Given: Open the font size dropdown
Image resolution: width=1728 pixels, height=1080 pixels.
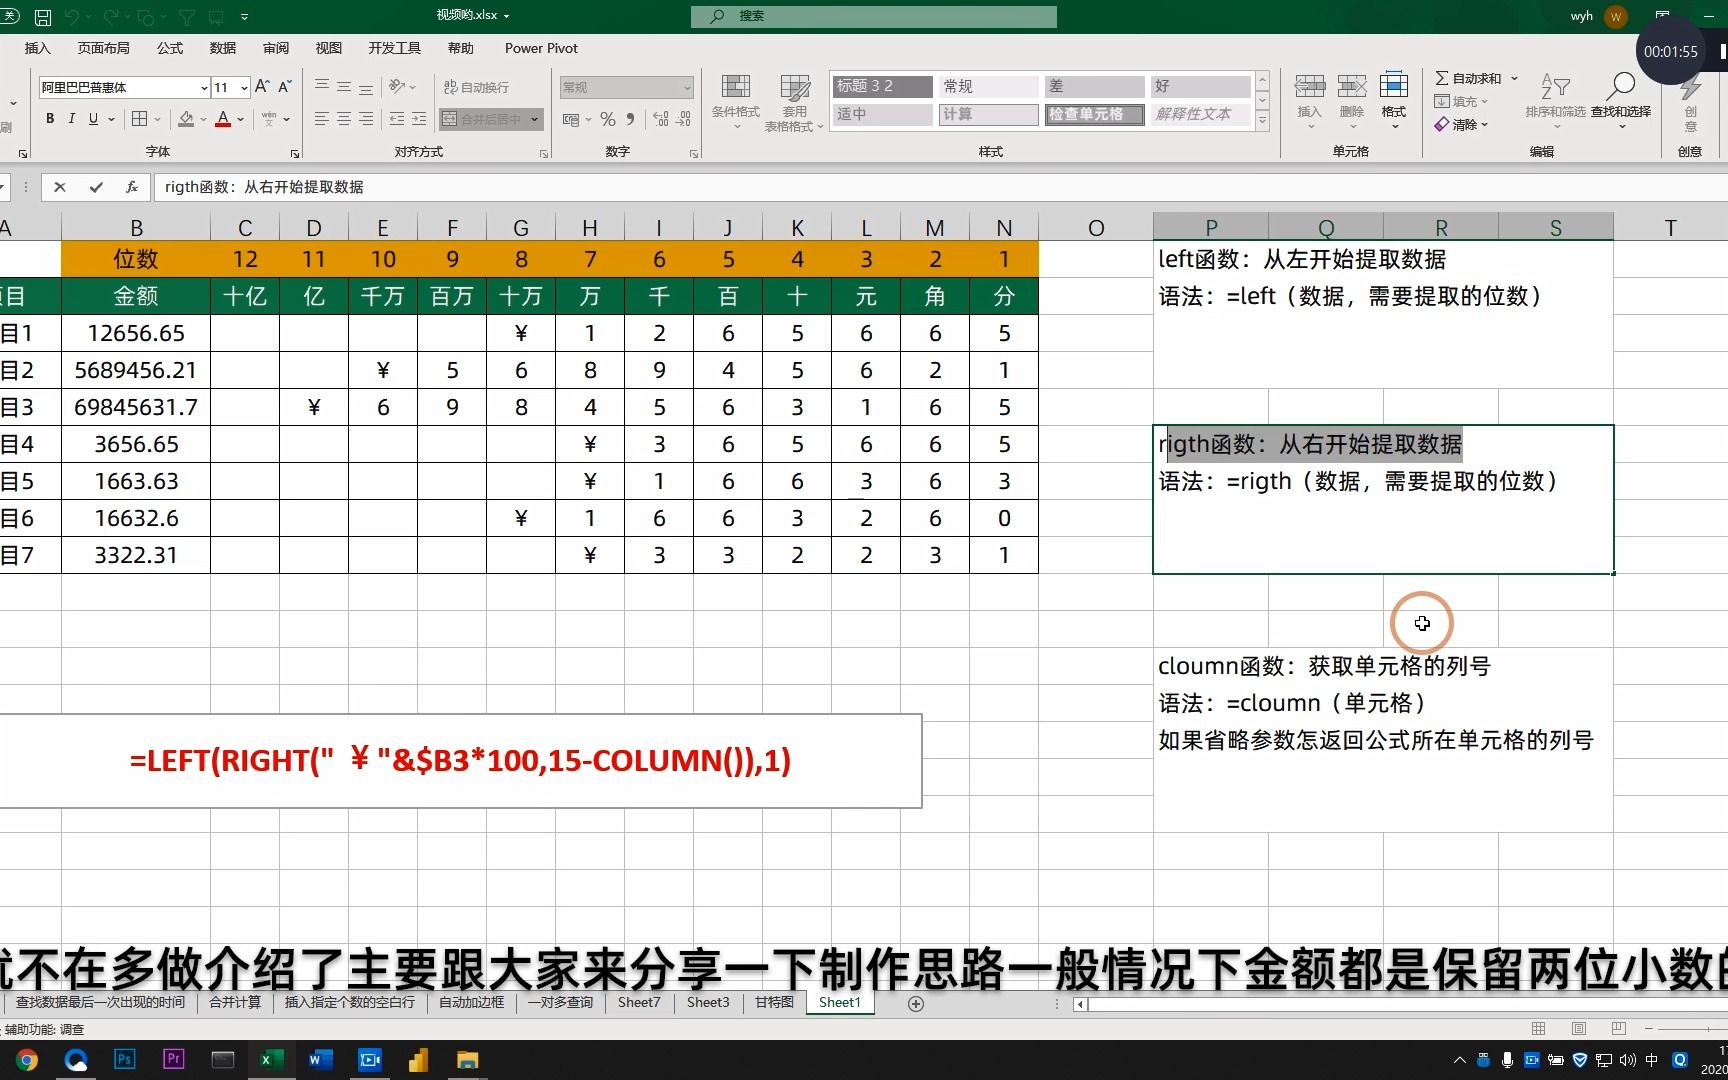Looking at the screenshot, I should (244, 87).
